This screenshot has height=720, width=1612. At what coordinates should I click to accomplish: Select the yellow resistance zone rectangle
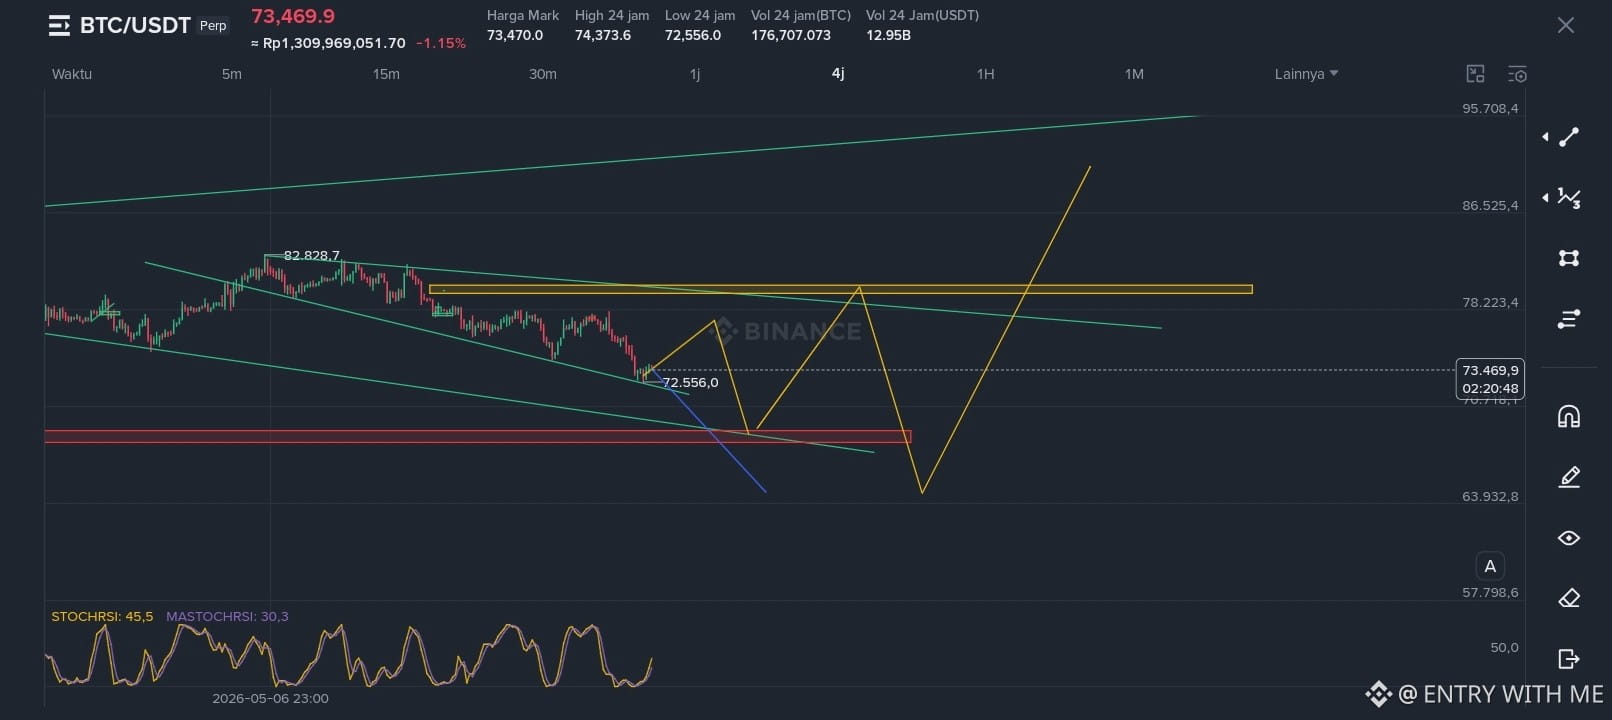pos(840,289)
